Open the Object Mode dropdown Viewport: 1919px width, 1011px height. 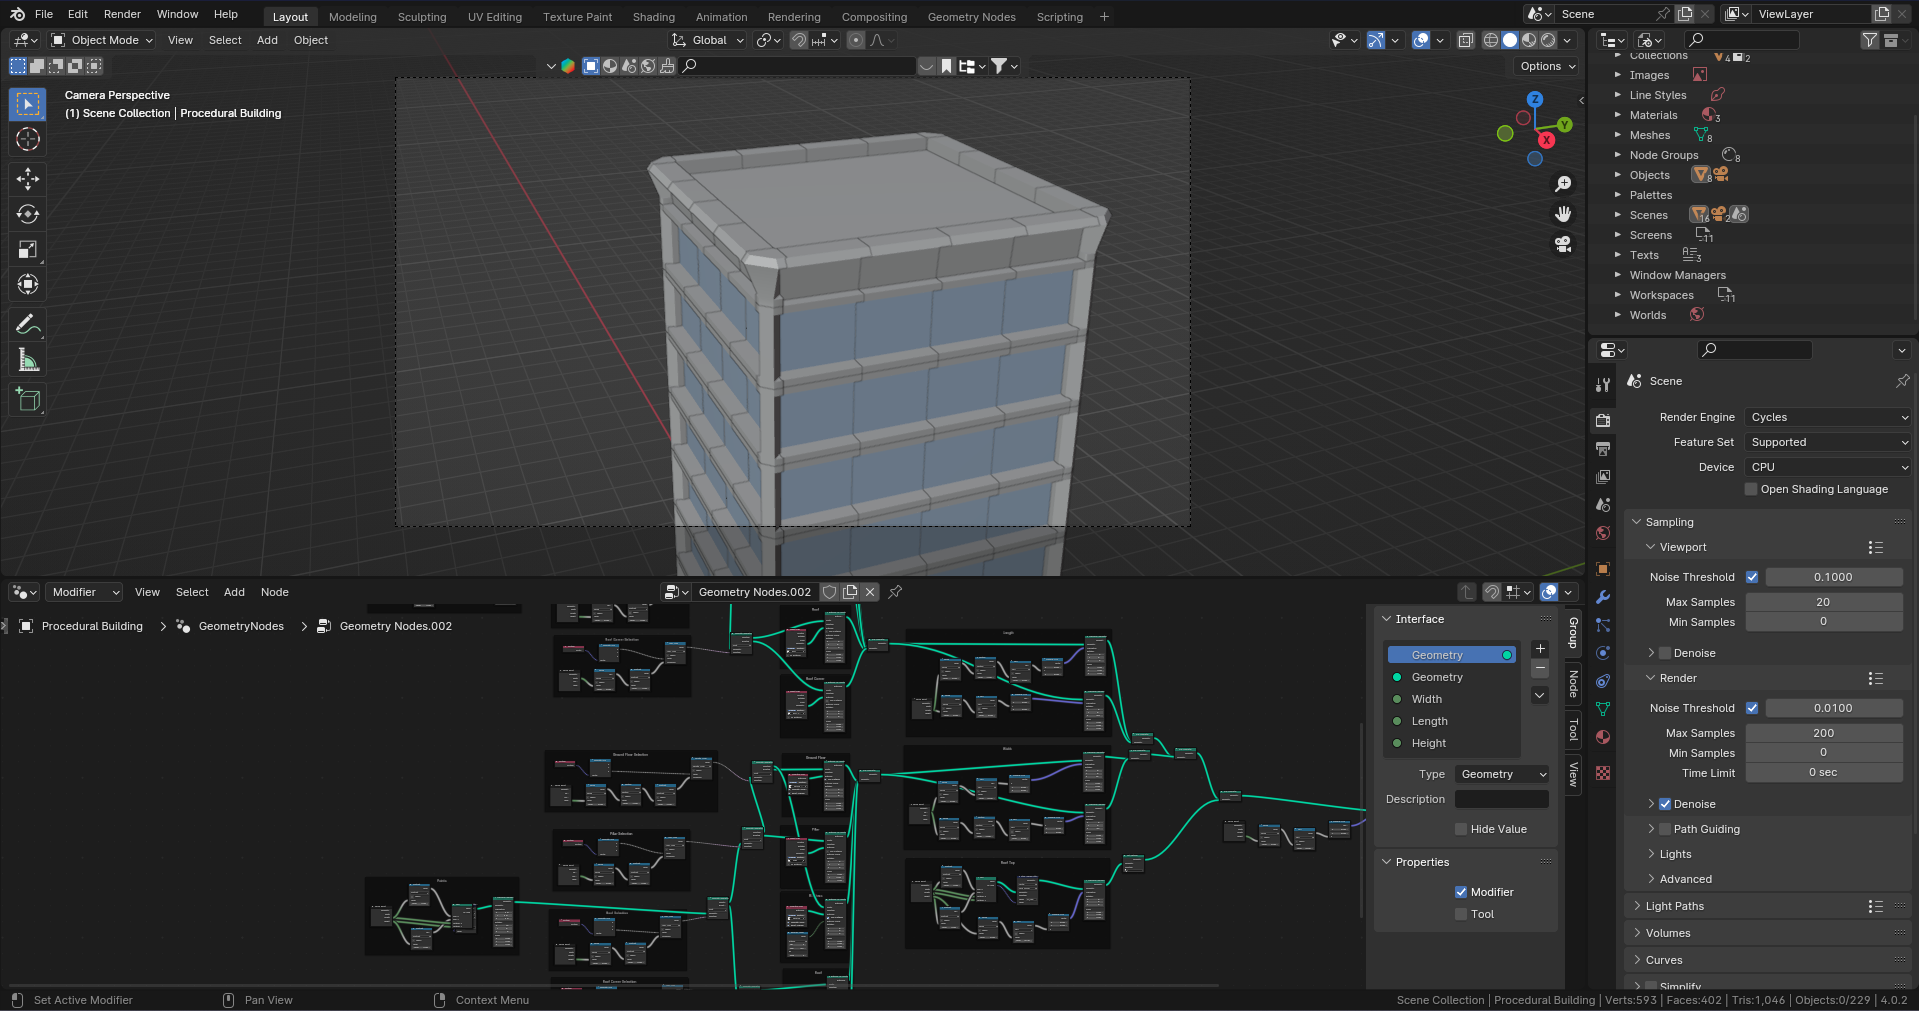pos(100,40)
